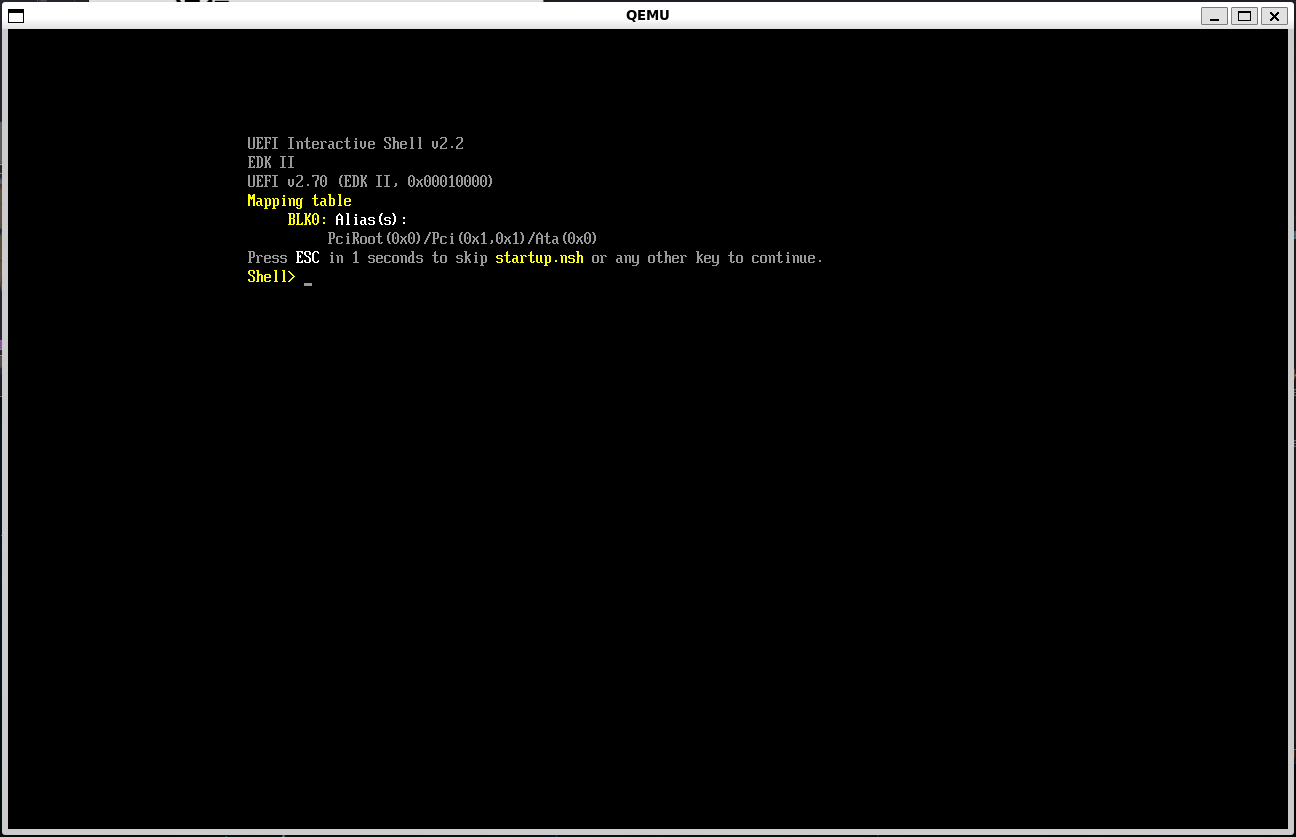Select the BLK0: device label
Viewport: 1296px width, 837px height.
tap(307, 220)
